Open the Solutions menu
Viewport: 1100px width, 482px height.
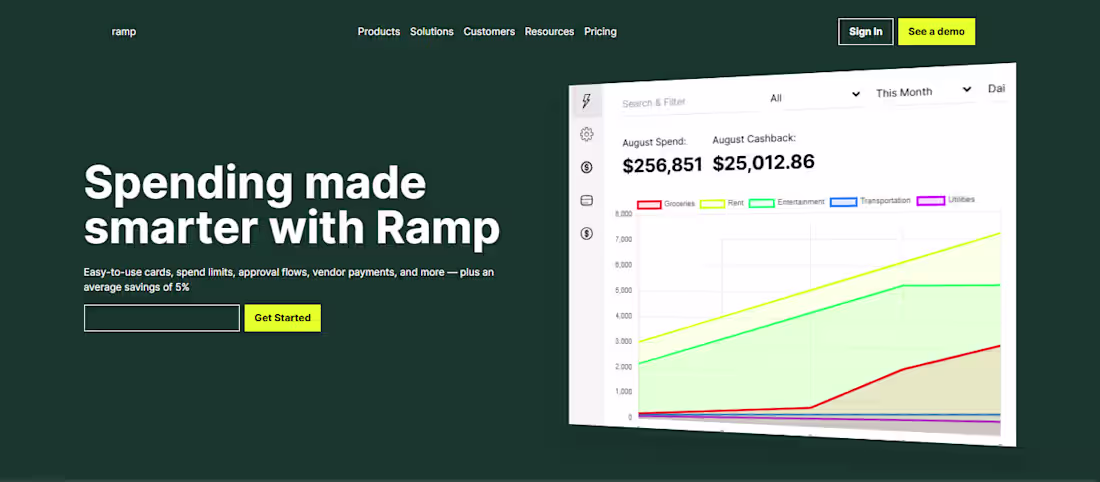click(x=431, y=32)
